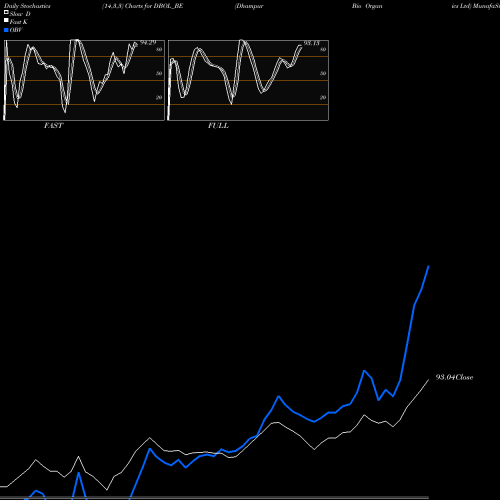Select the 'OBV' legend label

[x=16, y=30]
